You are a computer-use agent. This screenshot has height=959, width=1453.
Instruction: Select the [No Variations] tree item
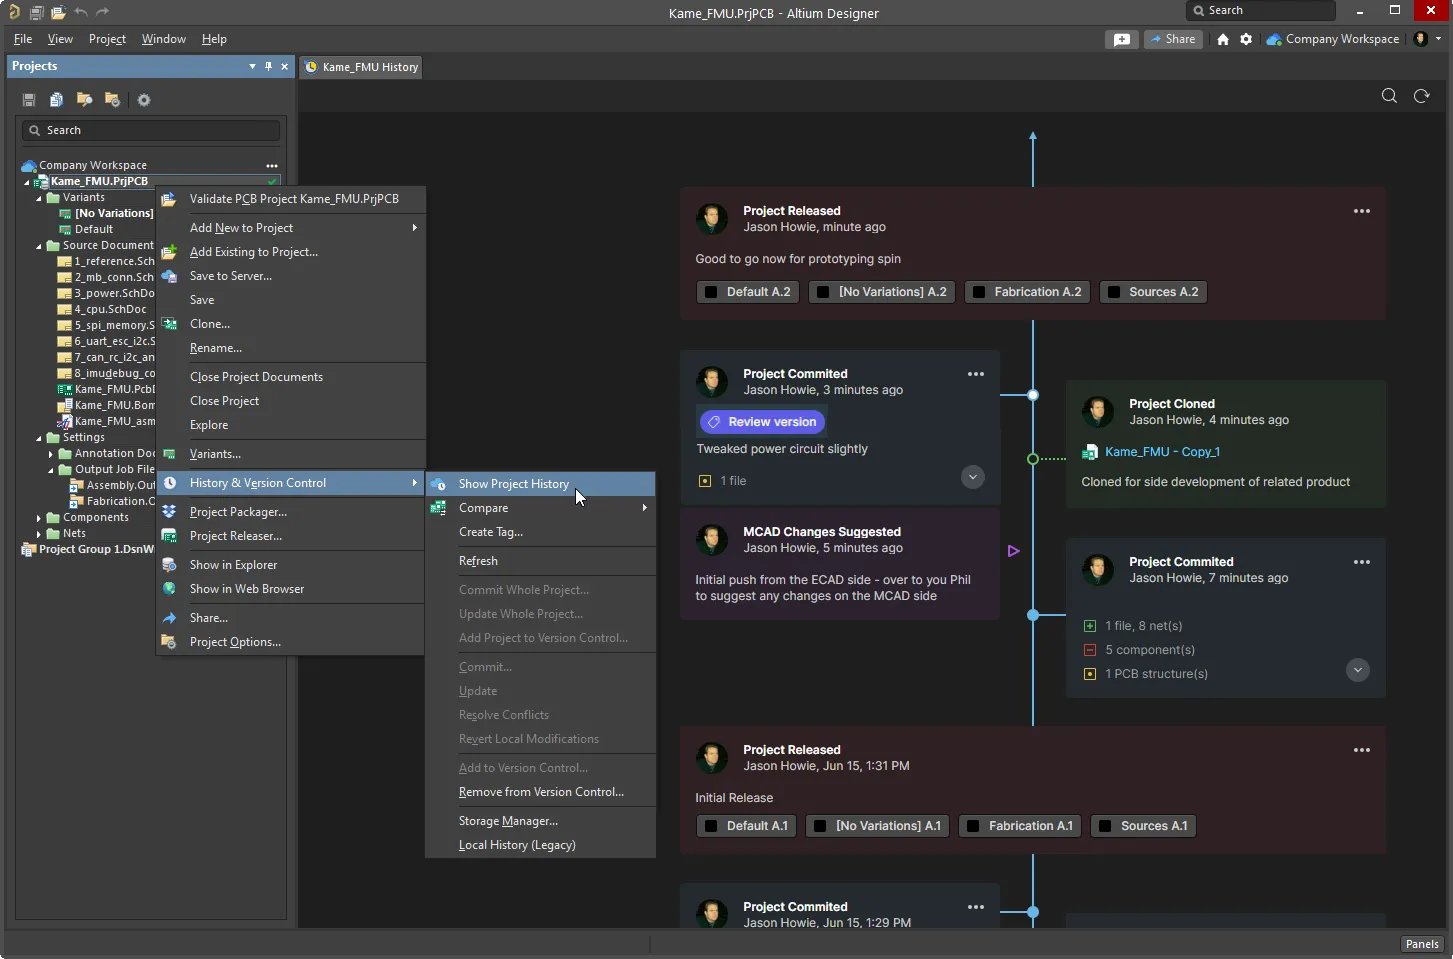[107, 213]
